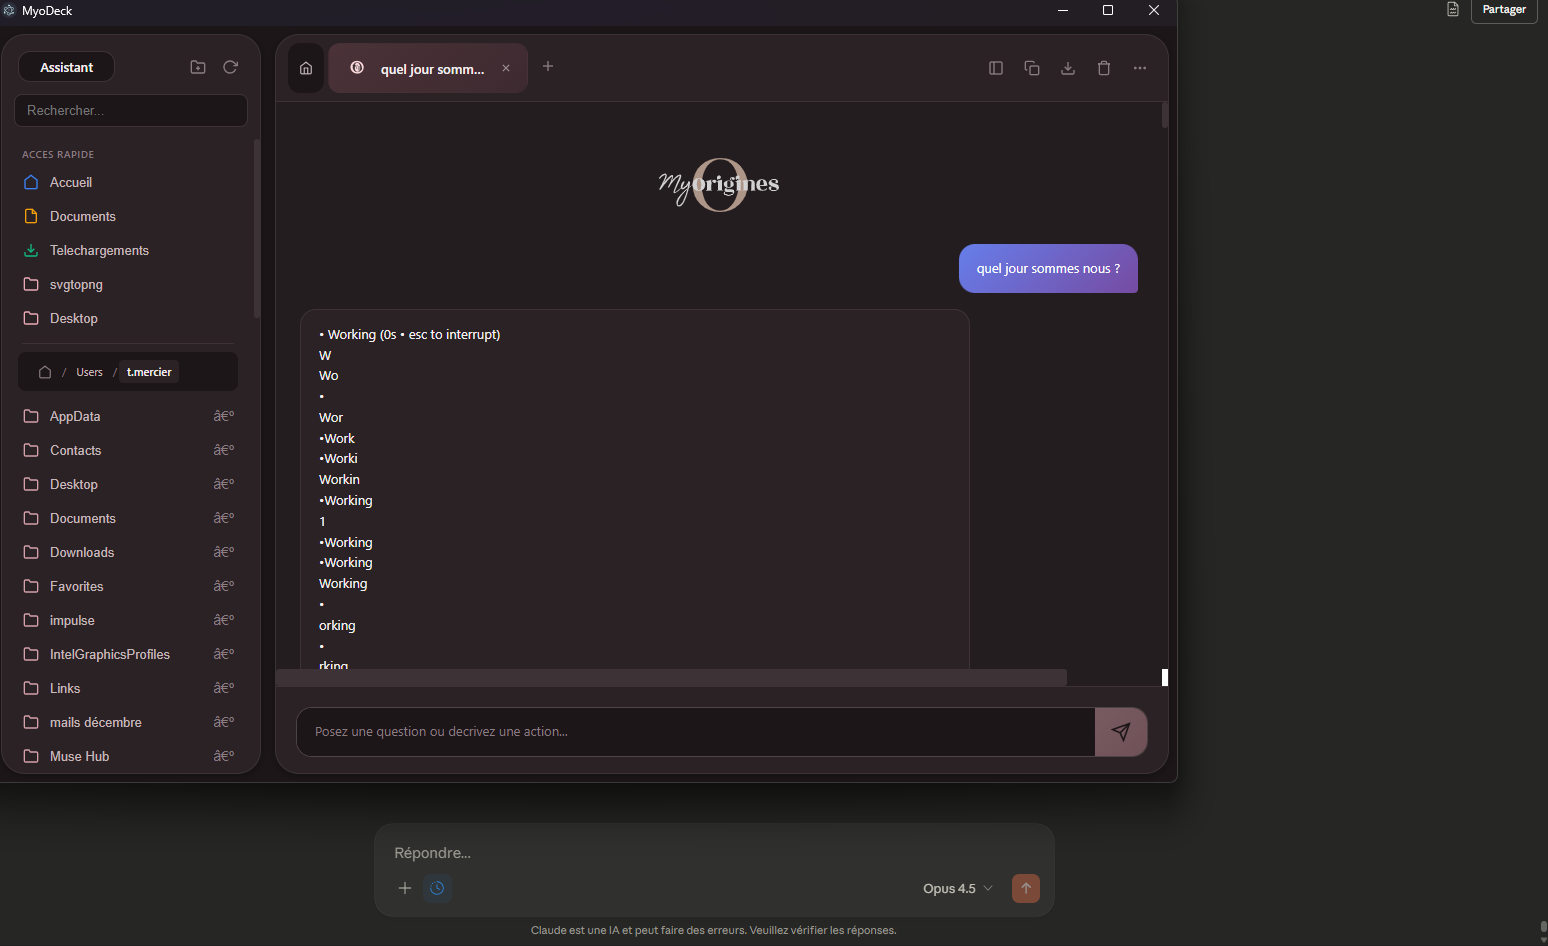Navigate to Users in breadcrumb path

[x=89, y=372]
